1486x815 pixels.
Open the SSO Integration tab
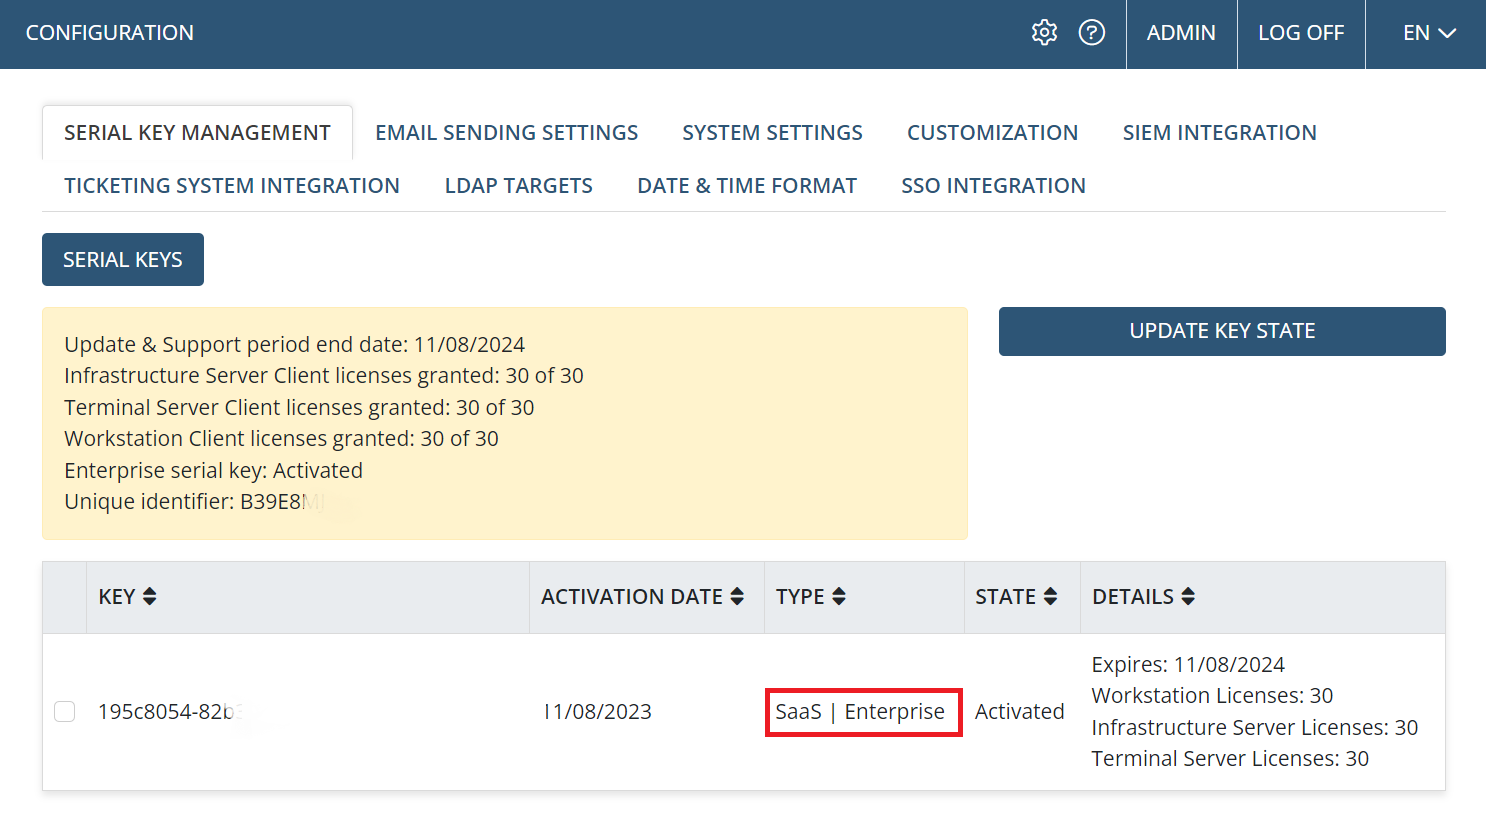pos(993,186)
